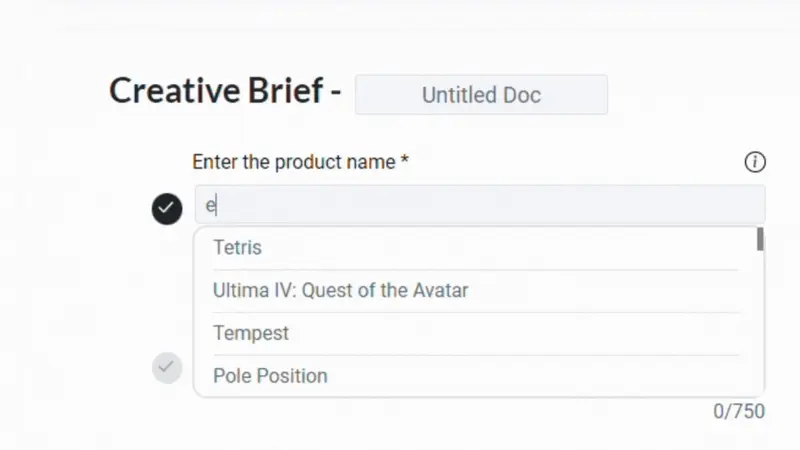The image size is (800, 450).
Task: Open the product name info icon
Action: point(755,162)
